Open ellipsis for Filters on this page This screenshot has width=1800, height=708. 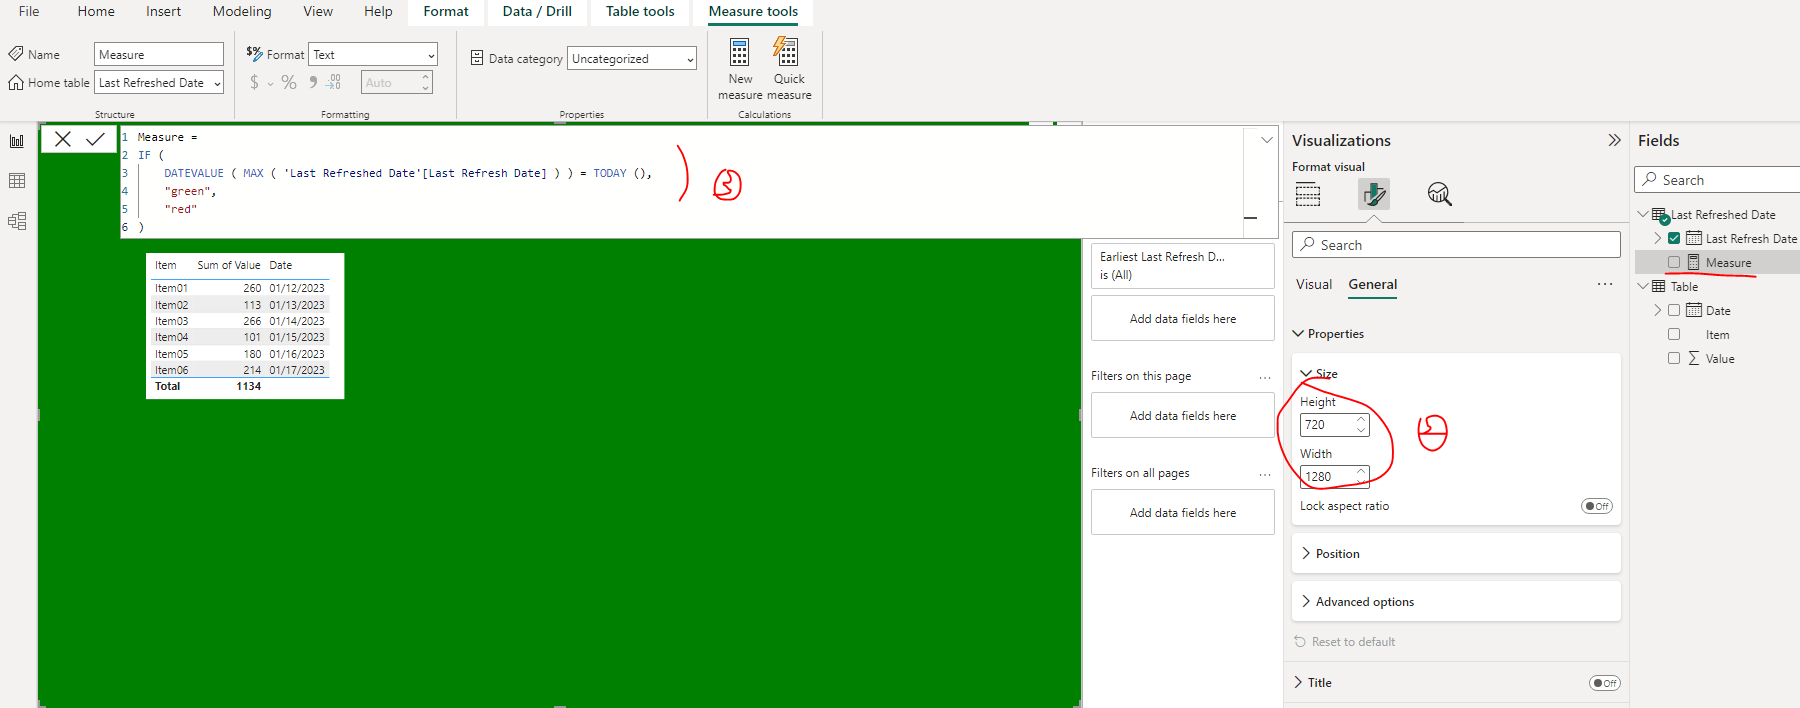pos(1265,377)
